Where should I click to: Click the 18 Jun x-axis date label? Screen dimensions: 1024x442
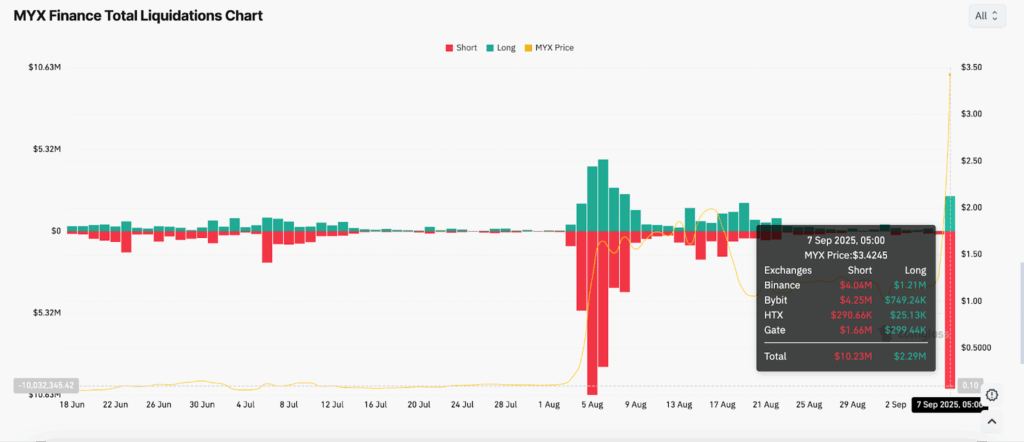(x=73, y=405)
